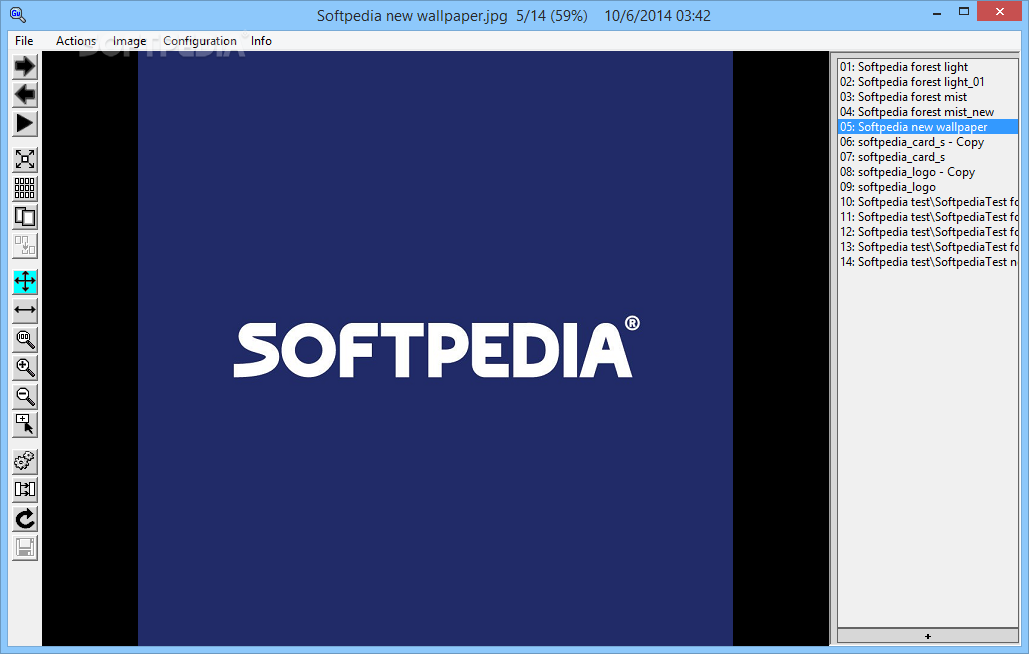Start the slideshow play button
Screen dimensions: 1029x654
click(x=25, y=124)
